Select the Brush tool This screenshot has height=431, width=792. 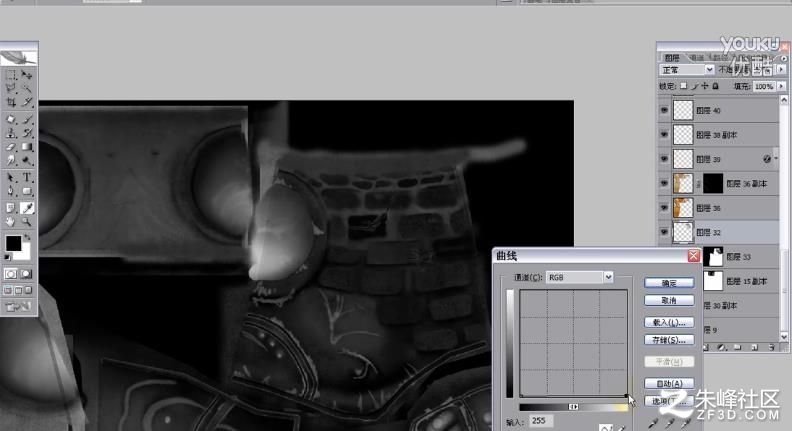point(27,119)
